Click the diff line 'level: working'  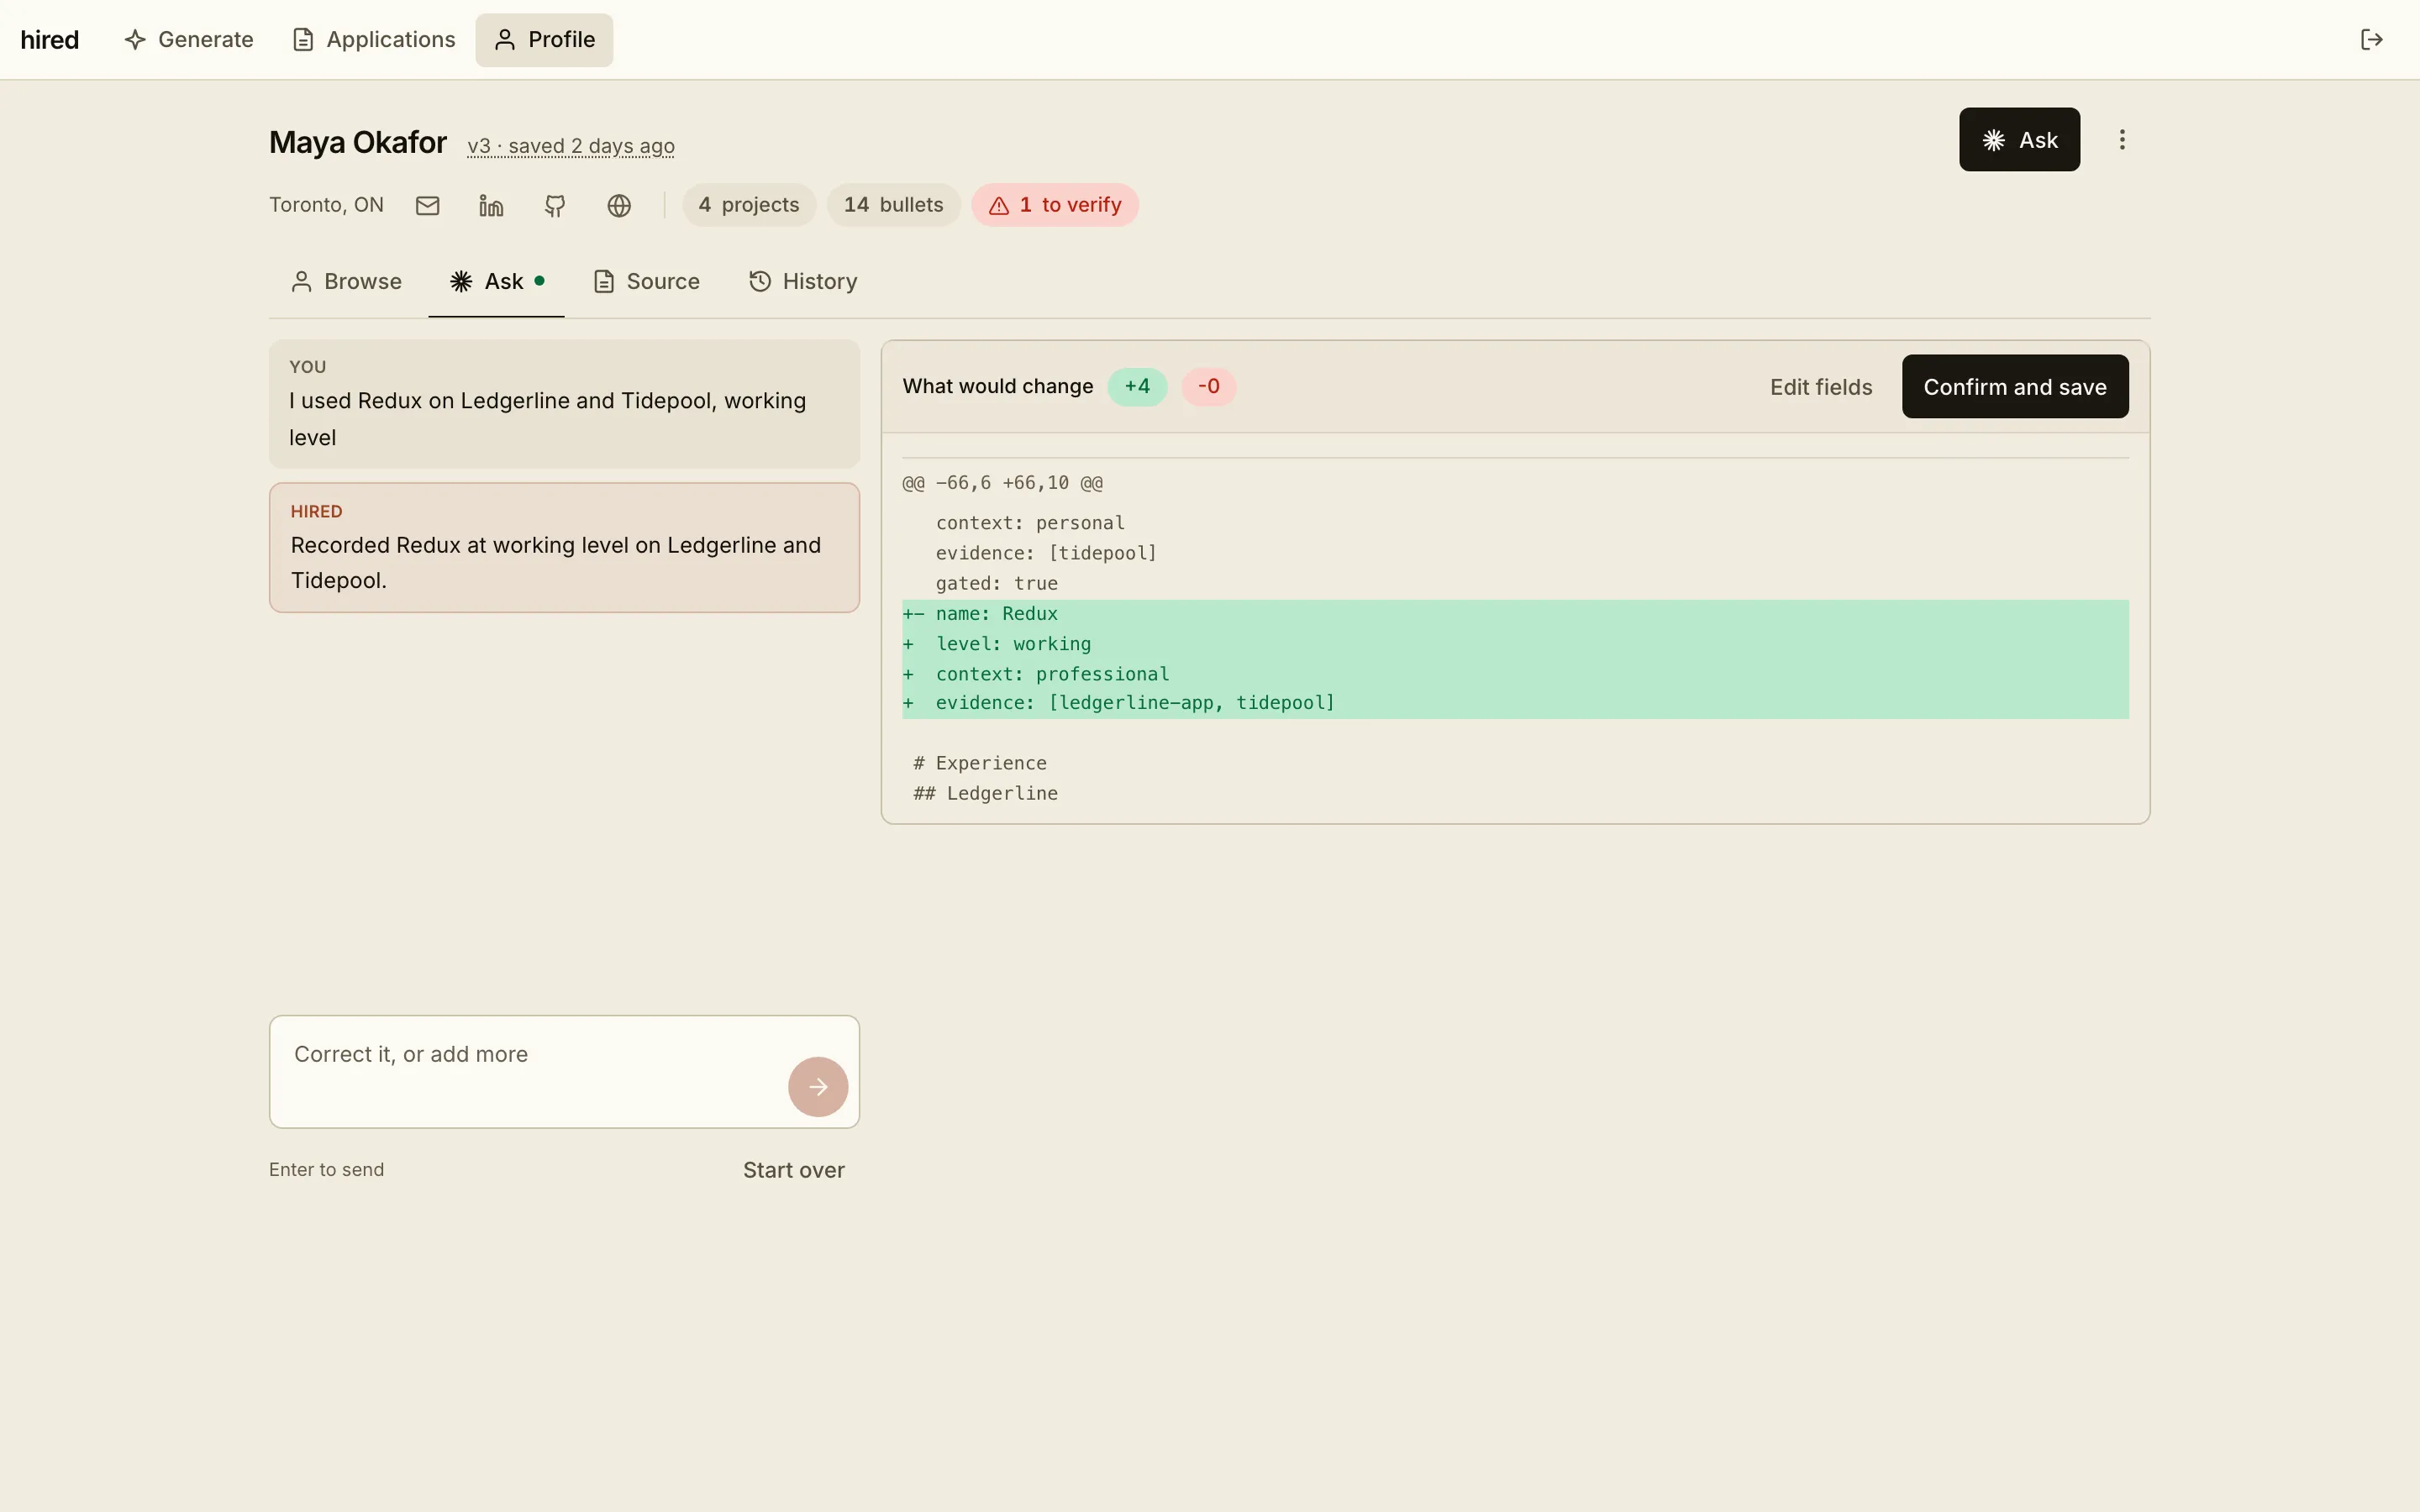tap(1515, 644)
